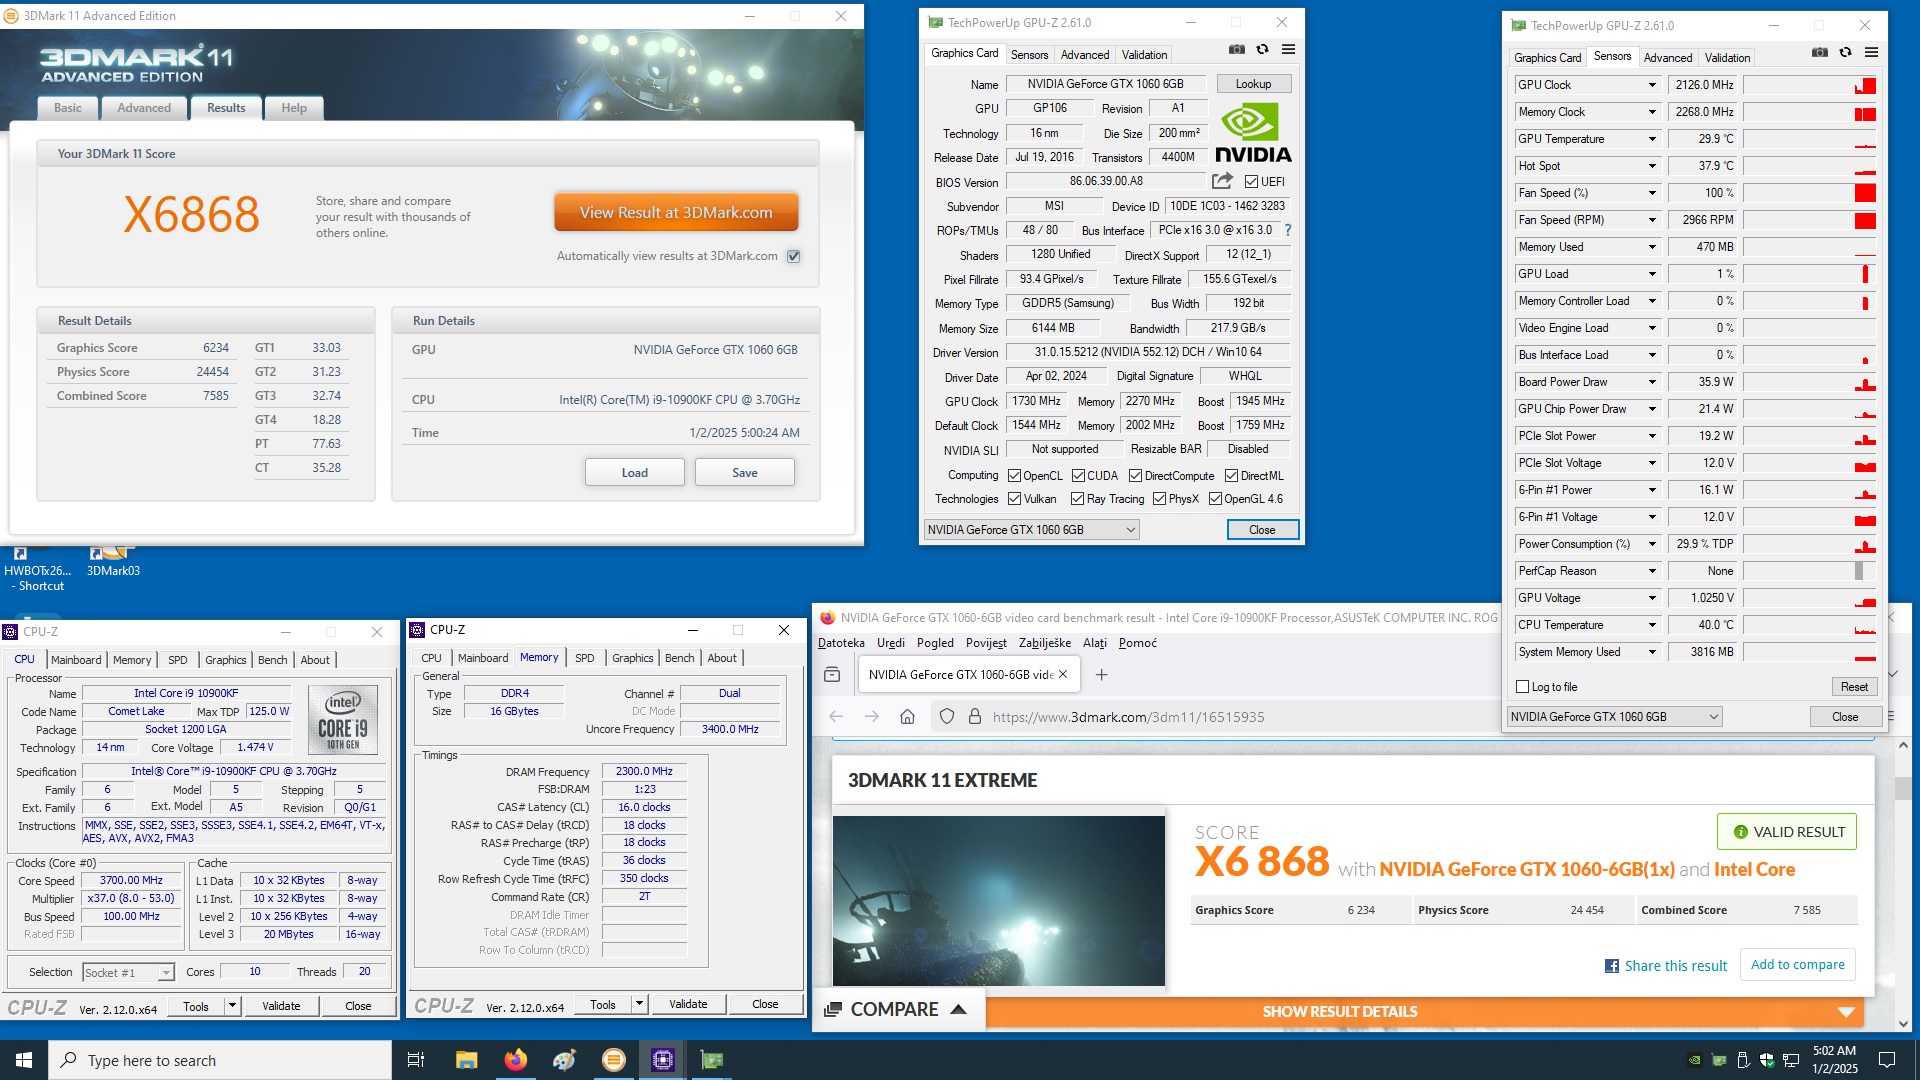Open Firefox from the taskbar
This screenshot has height=1080, width=1920.
pos(515,1060)
